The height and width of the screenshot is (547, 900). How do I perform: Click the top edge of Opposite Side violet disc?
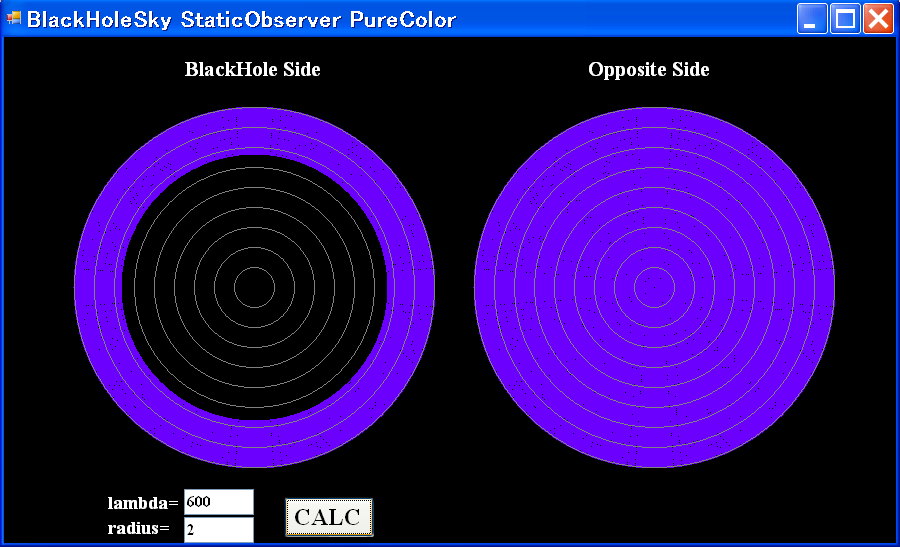coord(654,111)
